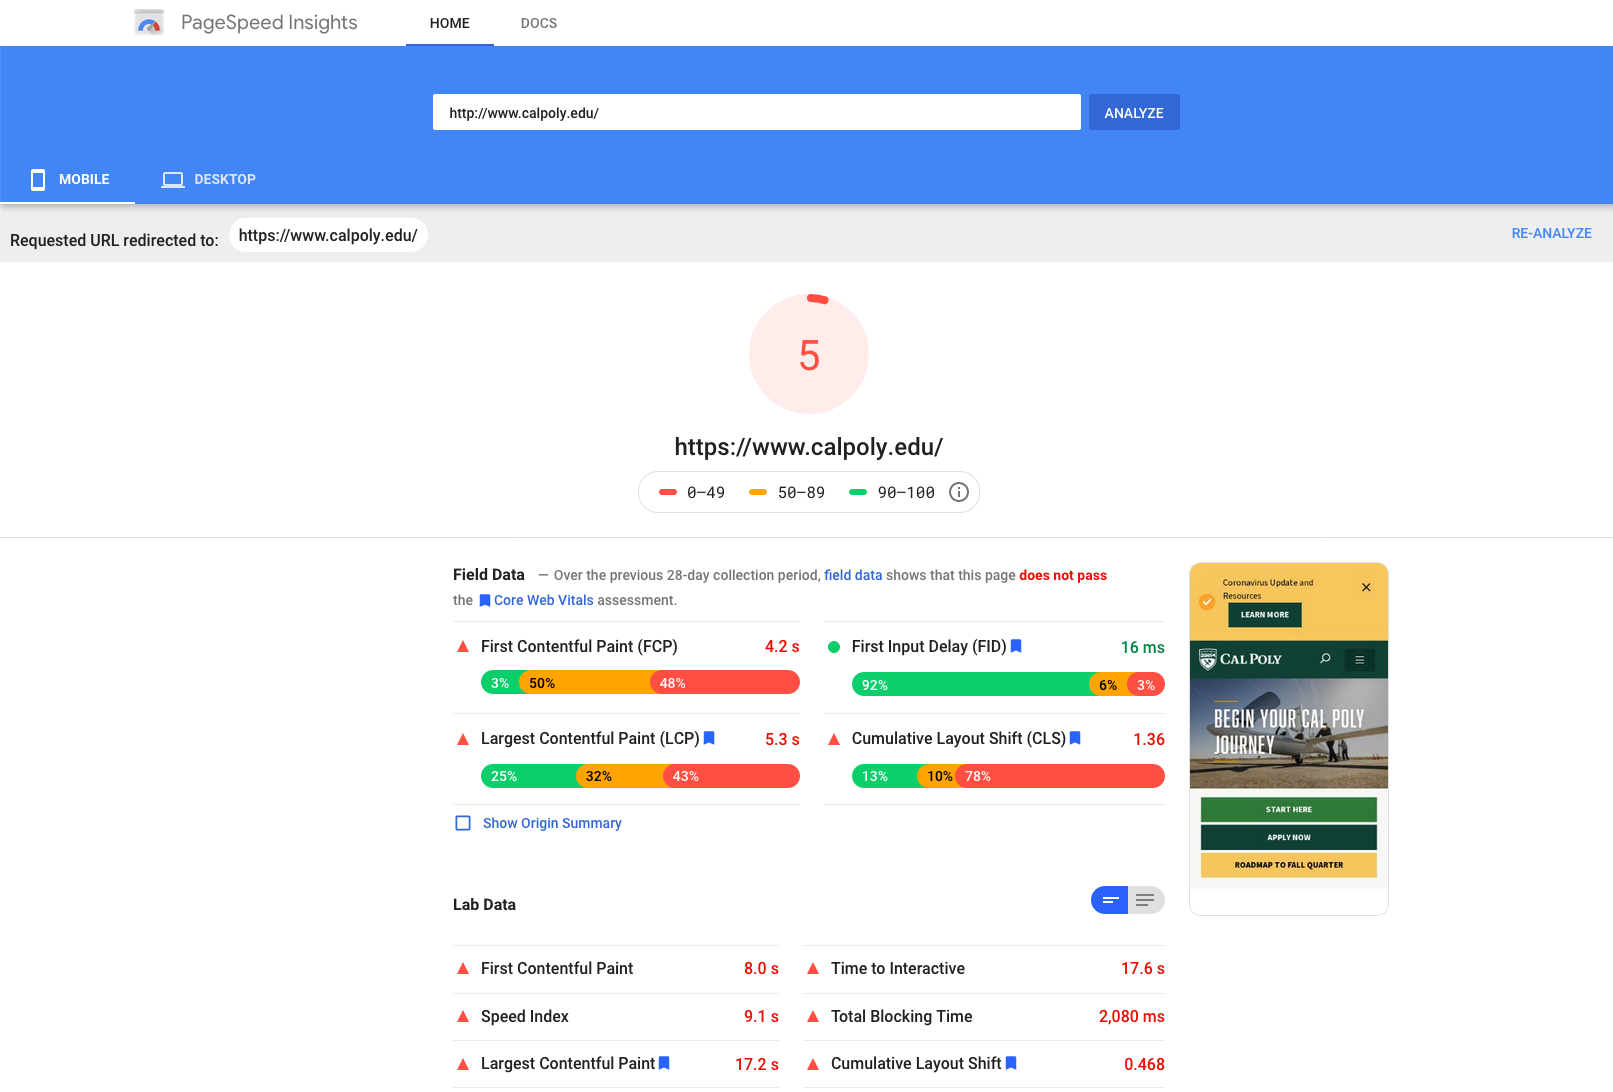Click the RE-ANALYZE link

(1551, 233)
